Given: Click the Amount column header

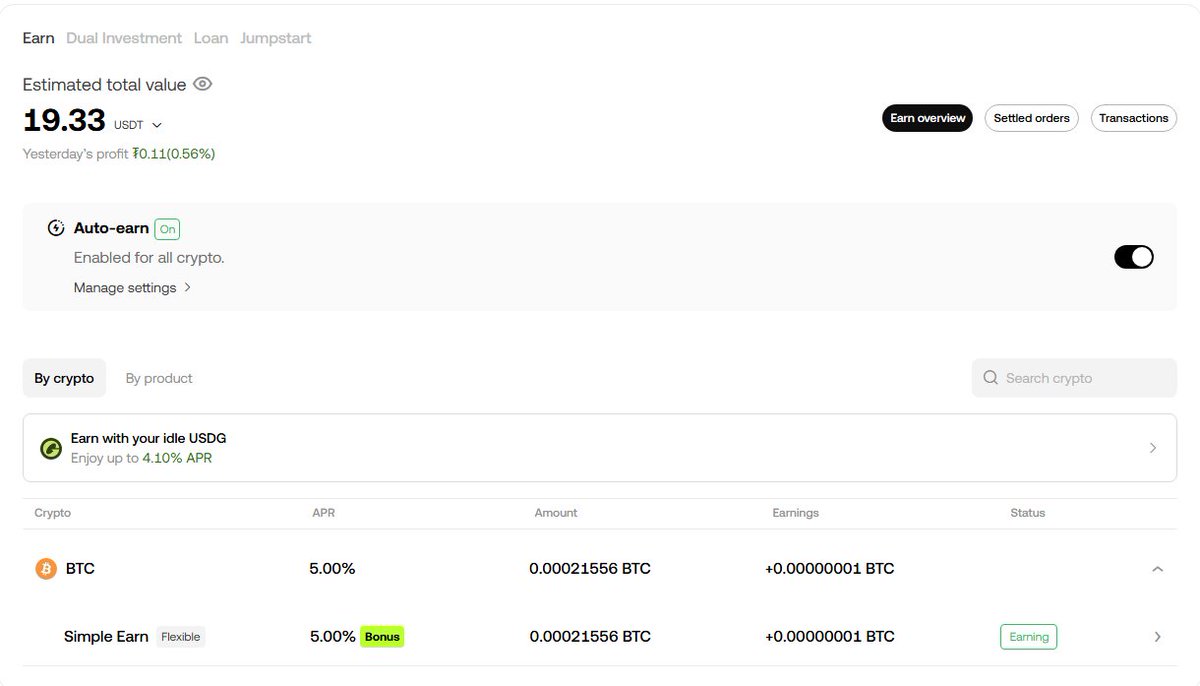Looking at the screenshot, I should pyautogui.click(x=556, y=513).
